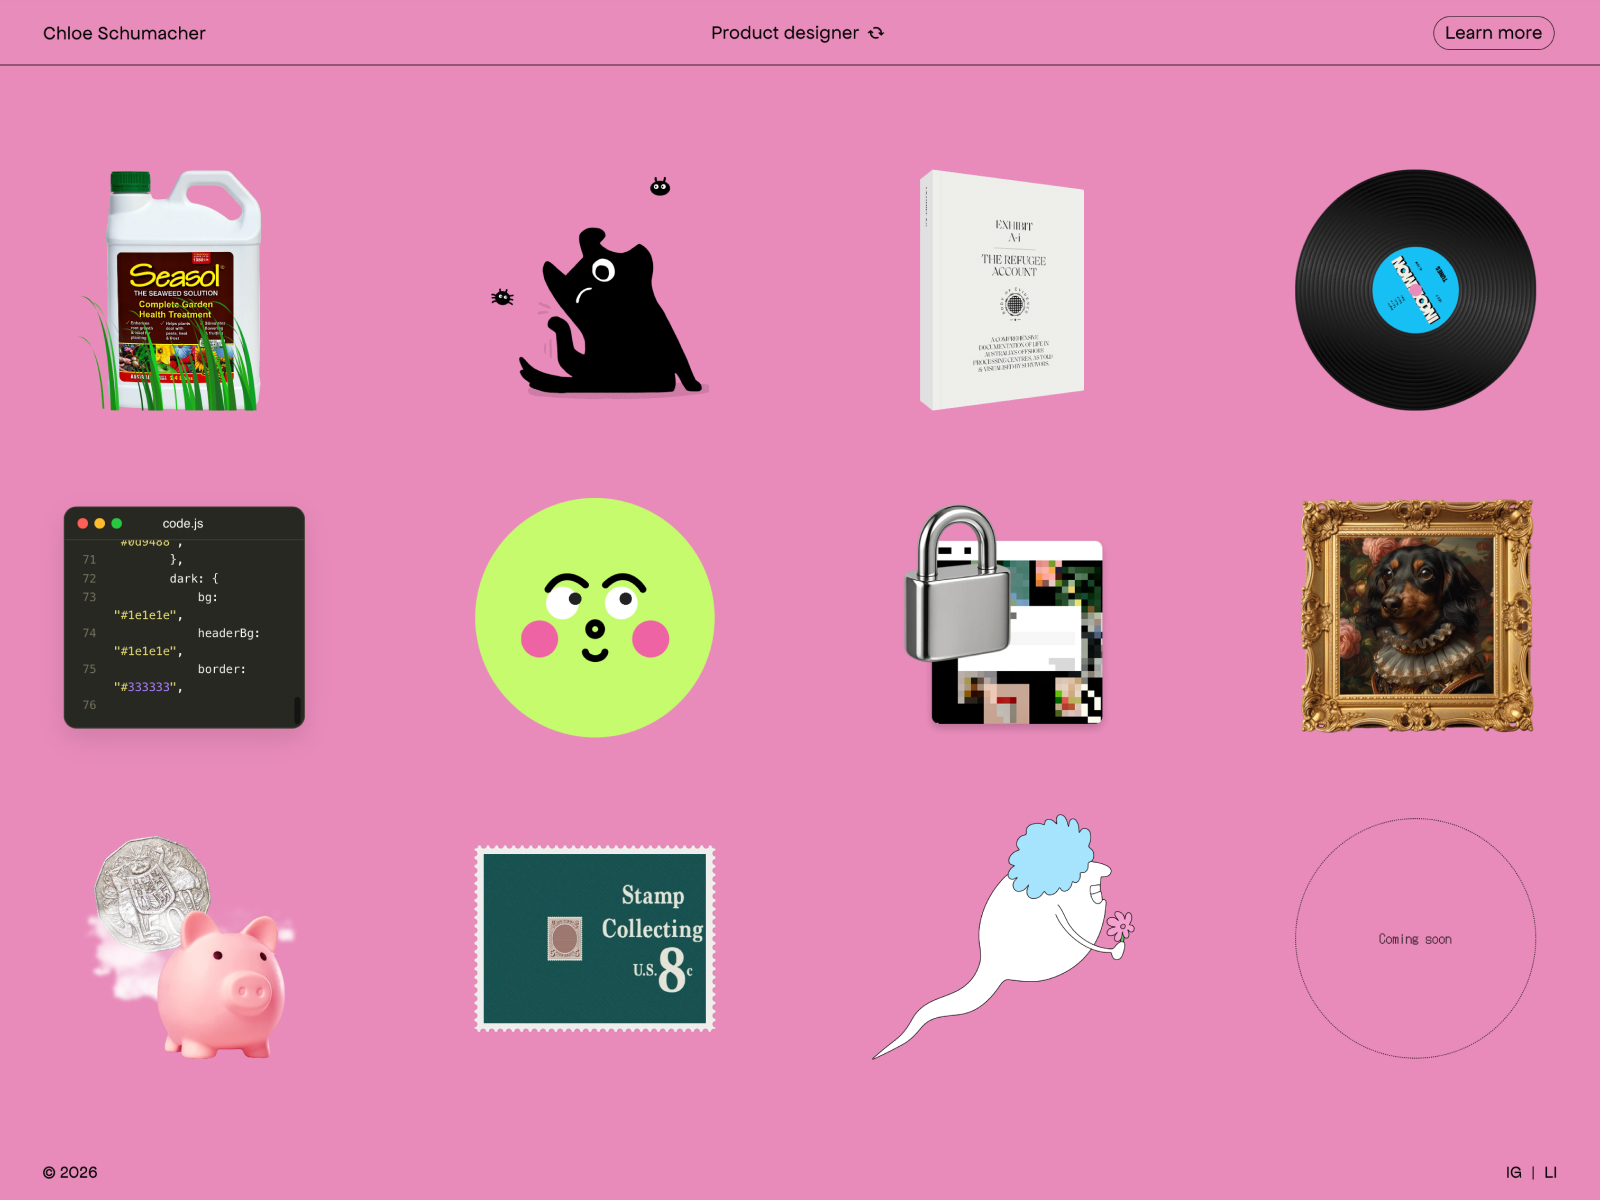Click the Chloe Schumacher name link

(124, 33)
